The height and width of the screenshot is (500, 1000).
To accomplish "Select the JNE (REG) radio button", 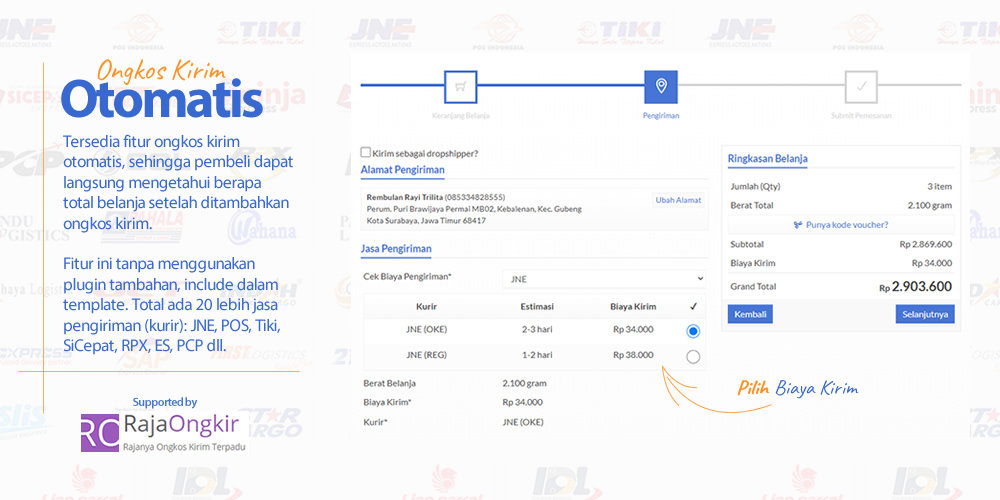I will click(693, 357).
